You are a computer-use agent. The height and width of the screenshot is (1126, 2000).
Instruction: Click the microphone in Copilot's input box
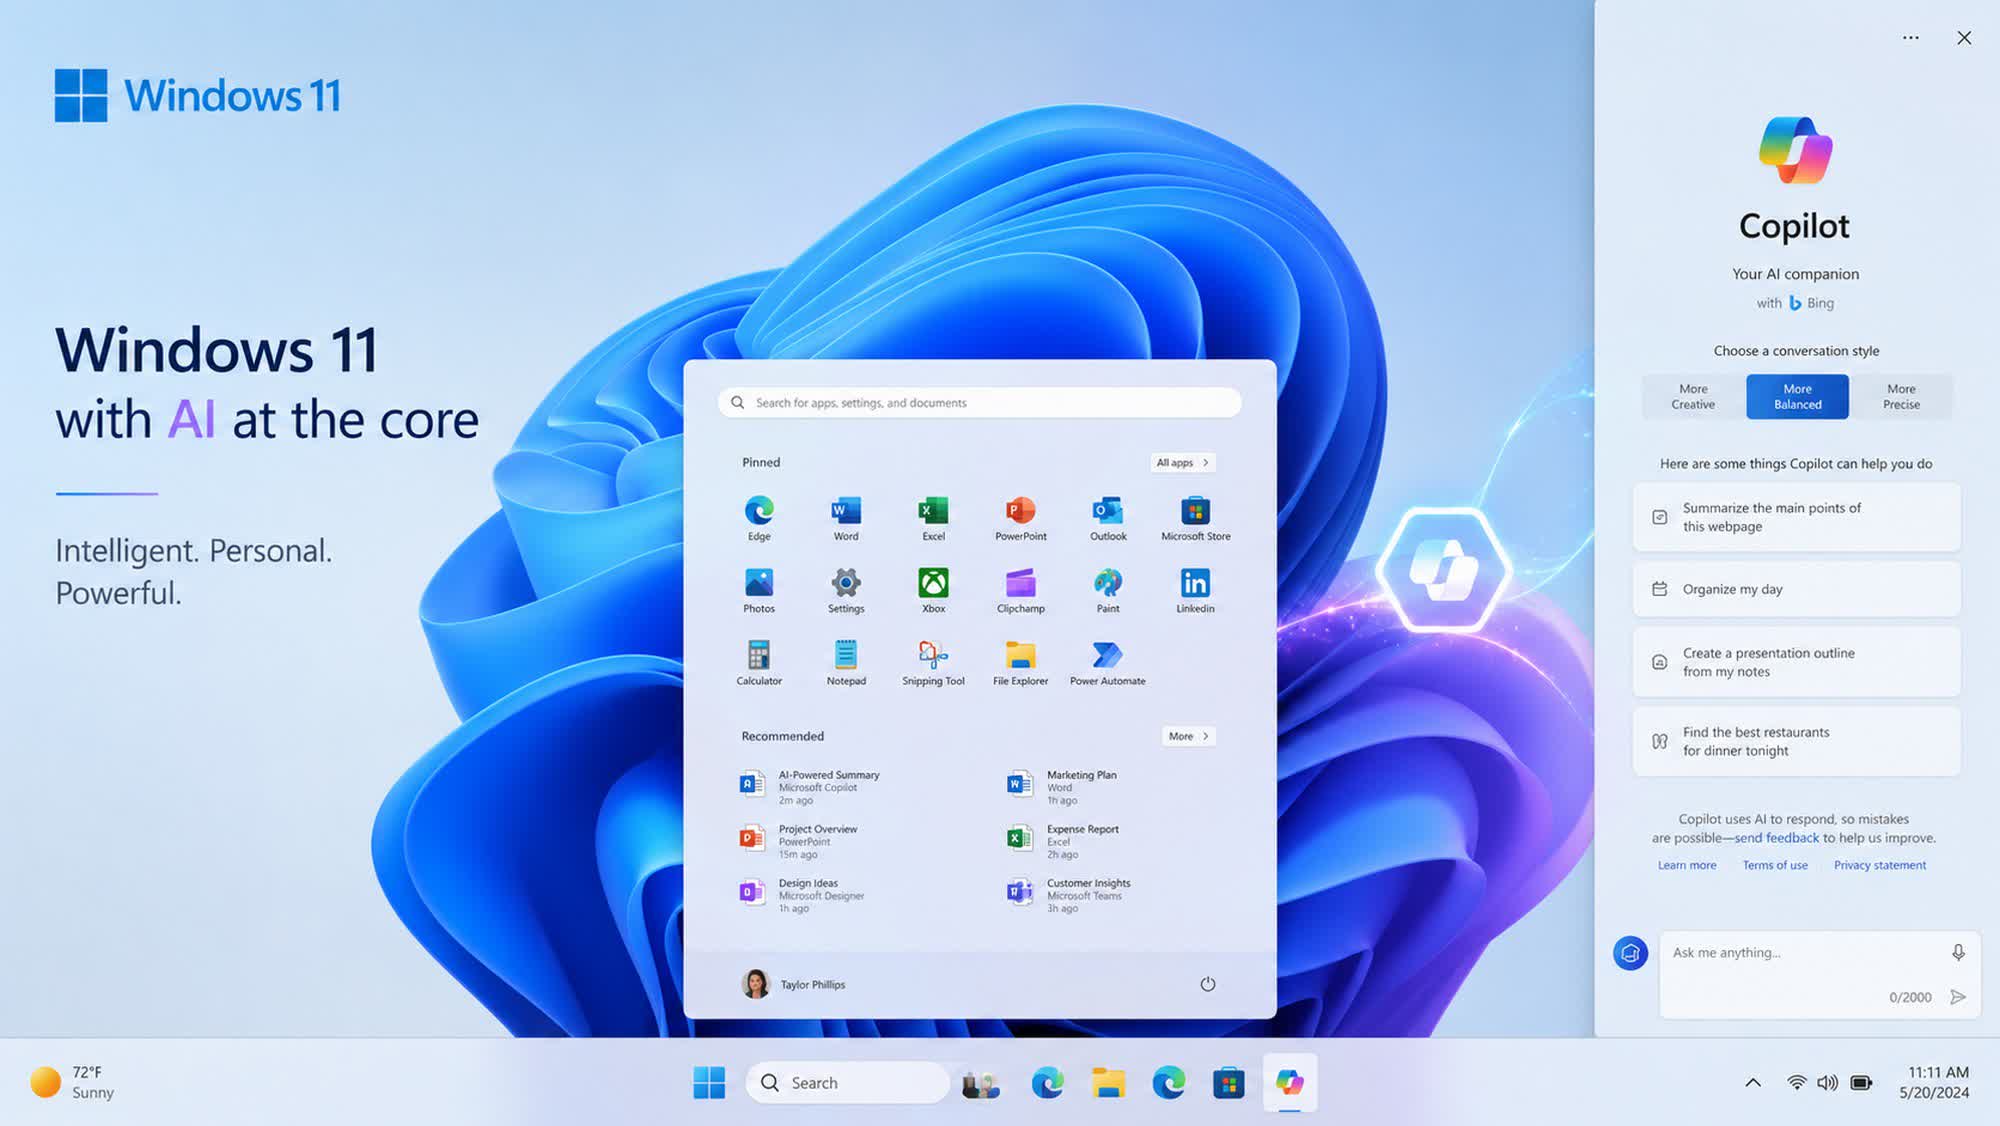[x=1958, y=952]
